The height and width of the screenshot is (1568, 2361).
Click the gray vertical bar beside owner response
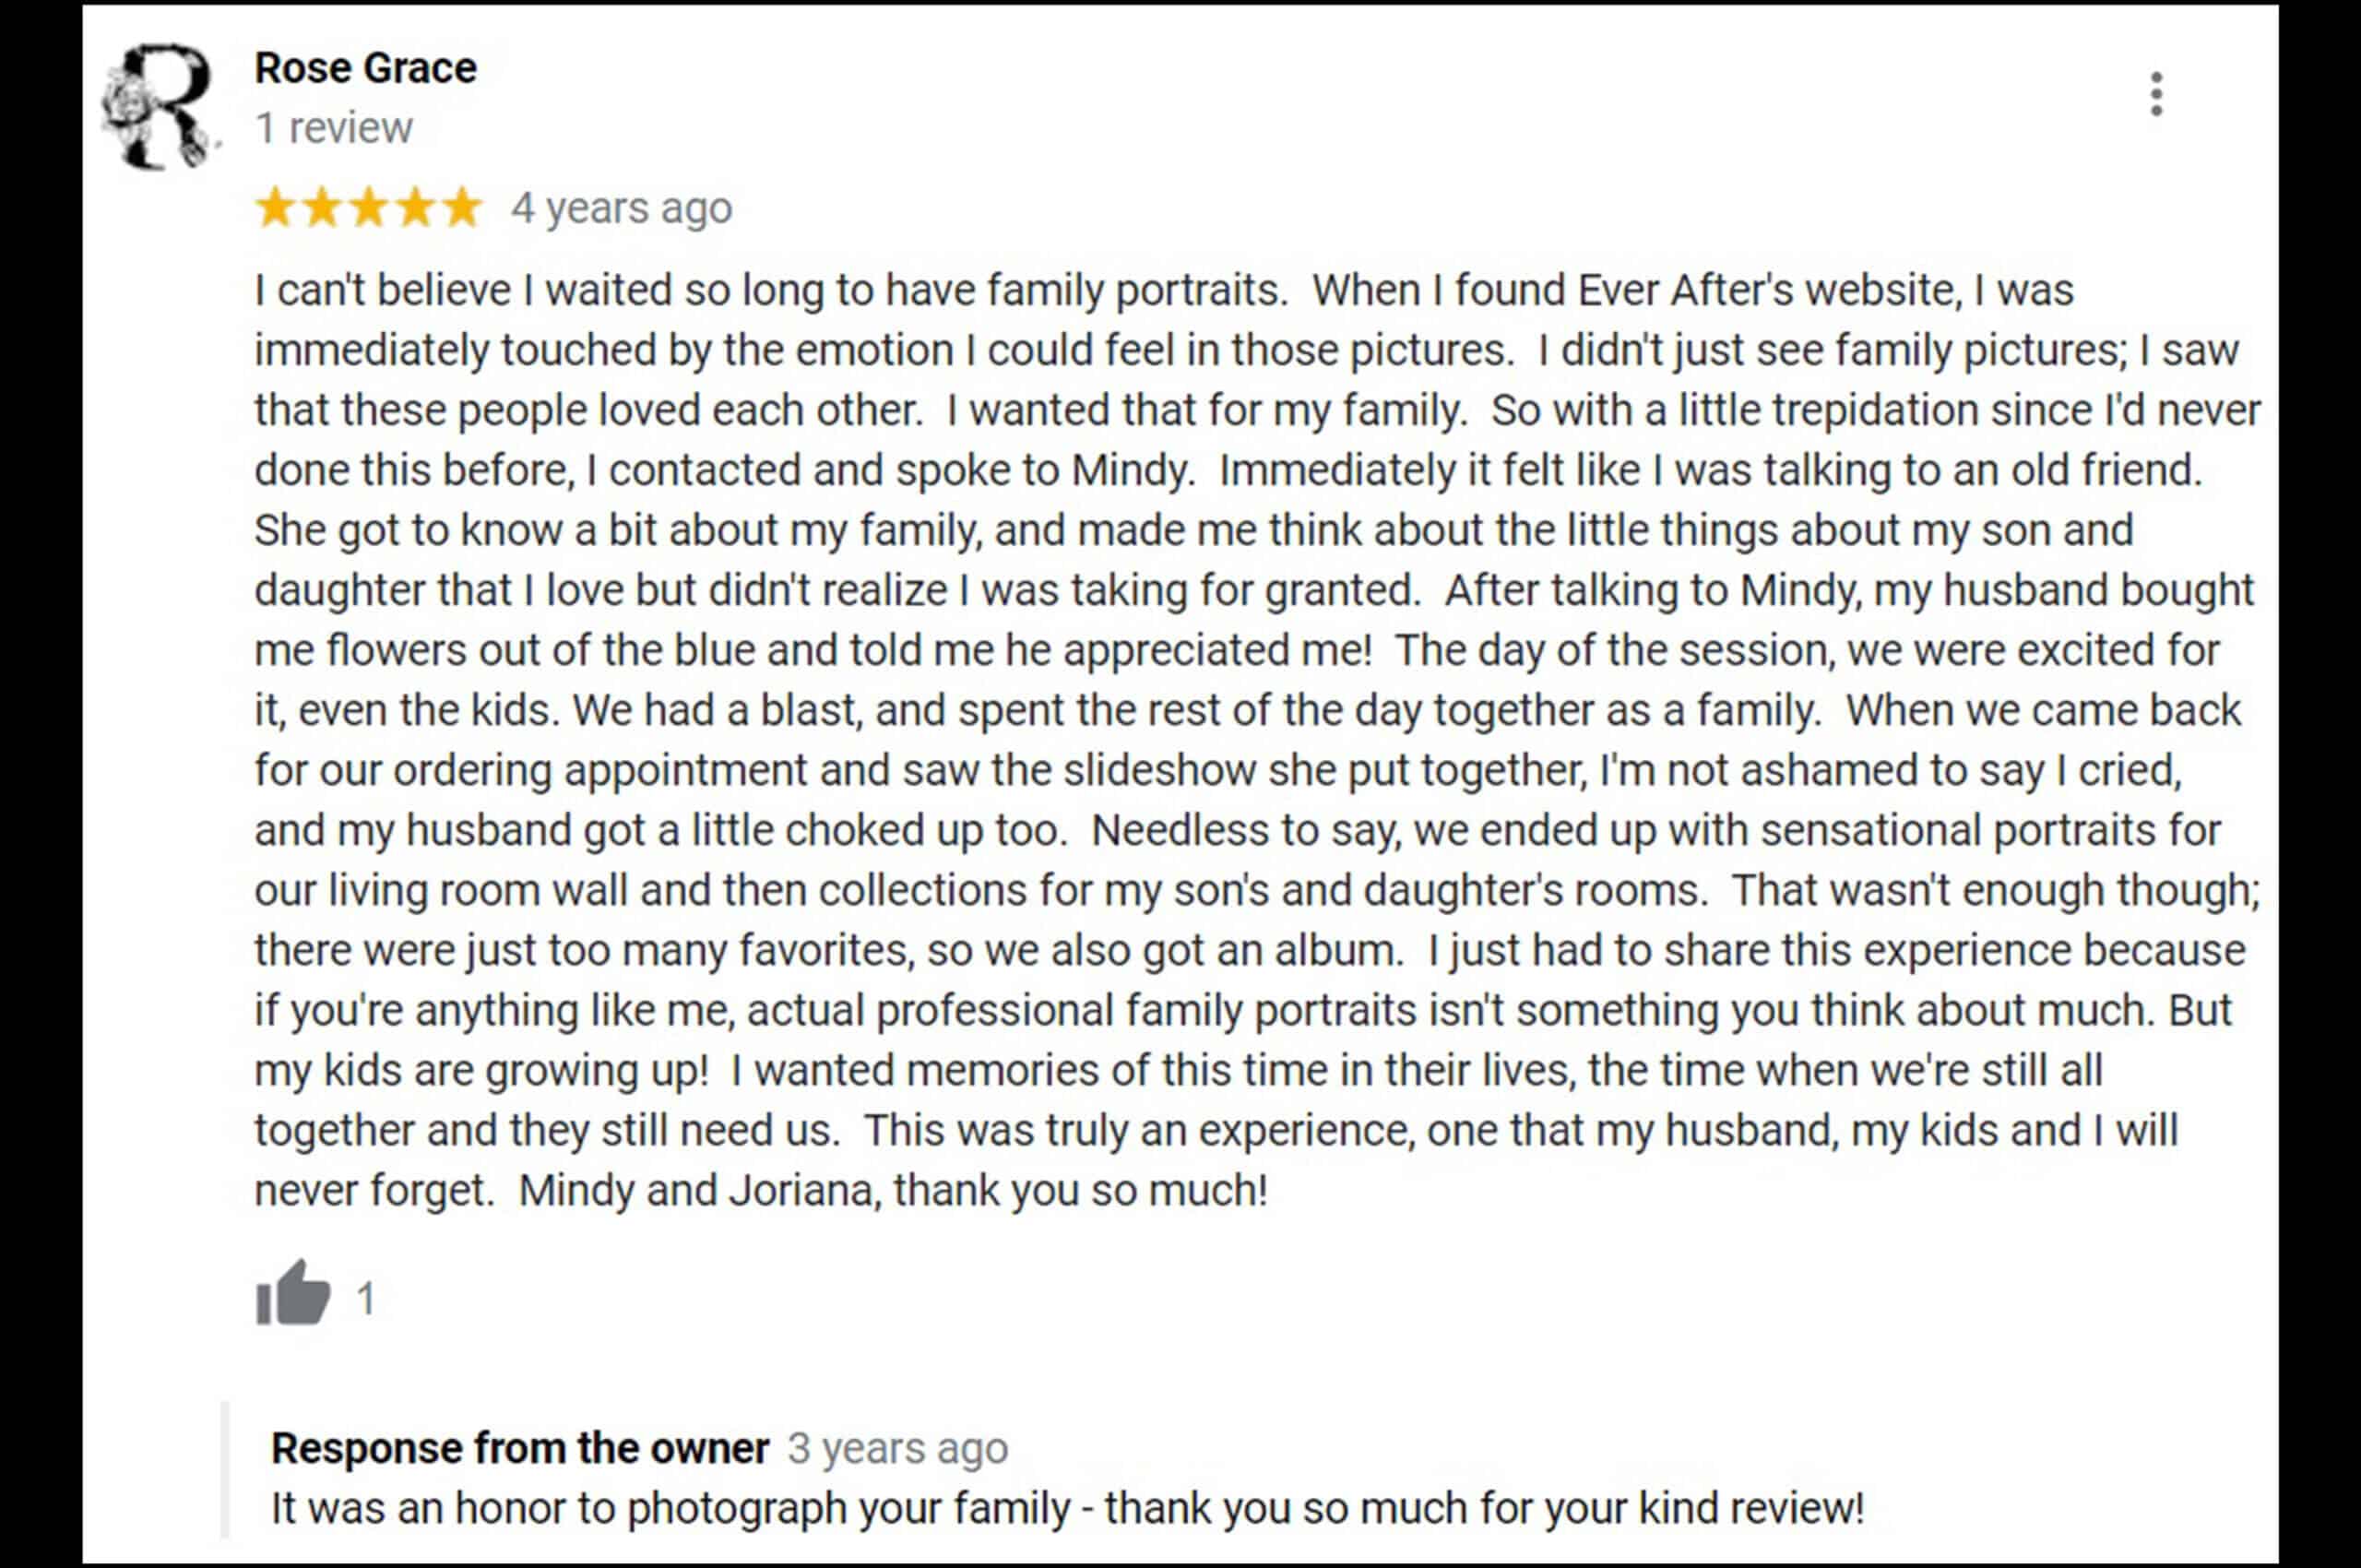(225, 1469)
